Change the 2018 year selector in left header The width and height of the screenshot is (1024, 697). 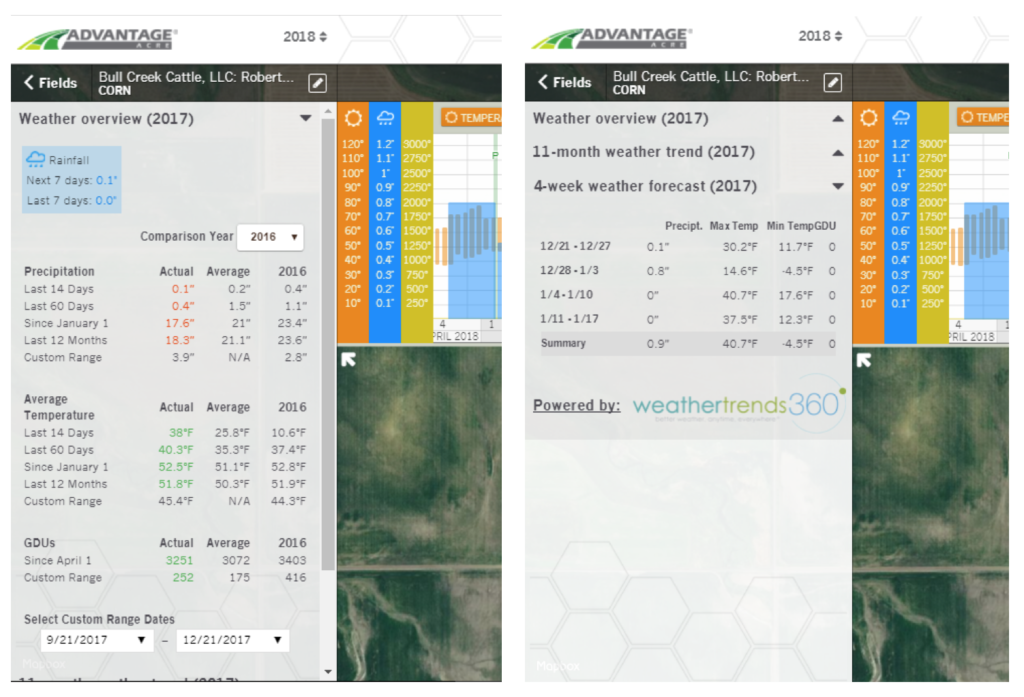305,37
